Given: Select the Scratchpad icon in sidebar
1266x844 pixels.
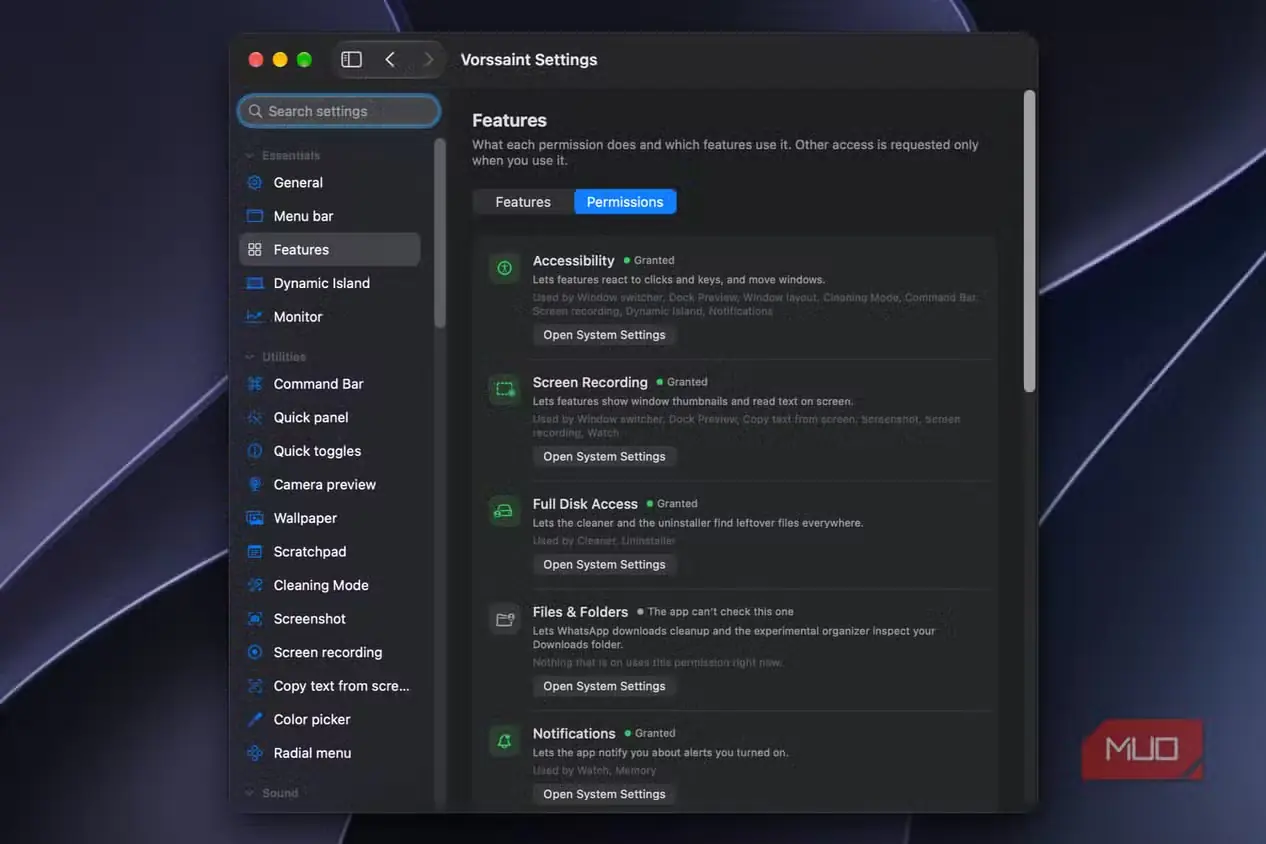Looking at the screenshot, I should [x=255, y=552].
